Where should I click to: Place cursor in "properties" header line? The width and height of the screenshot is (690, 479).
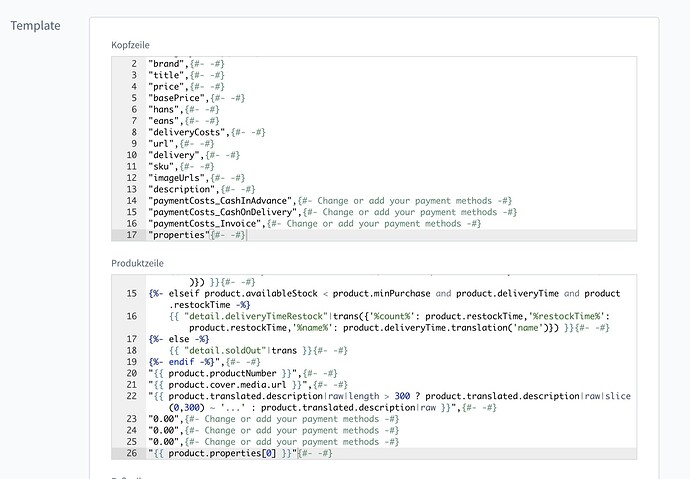(x=197, y=235)
